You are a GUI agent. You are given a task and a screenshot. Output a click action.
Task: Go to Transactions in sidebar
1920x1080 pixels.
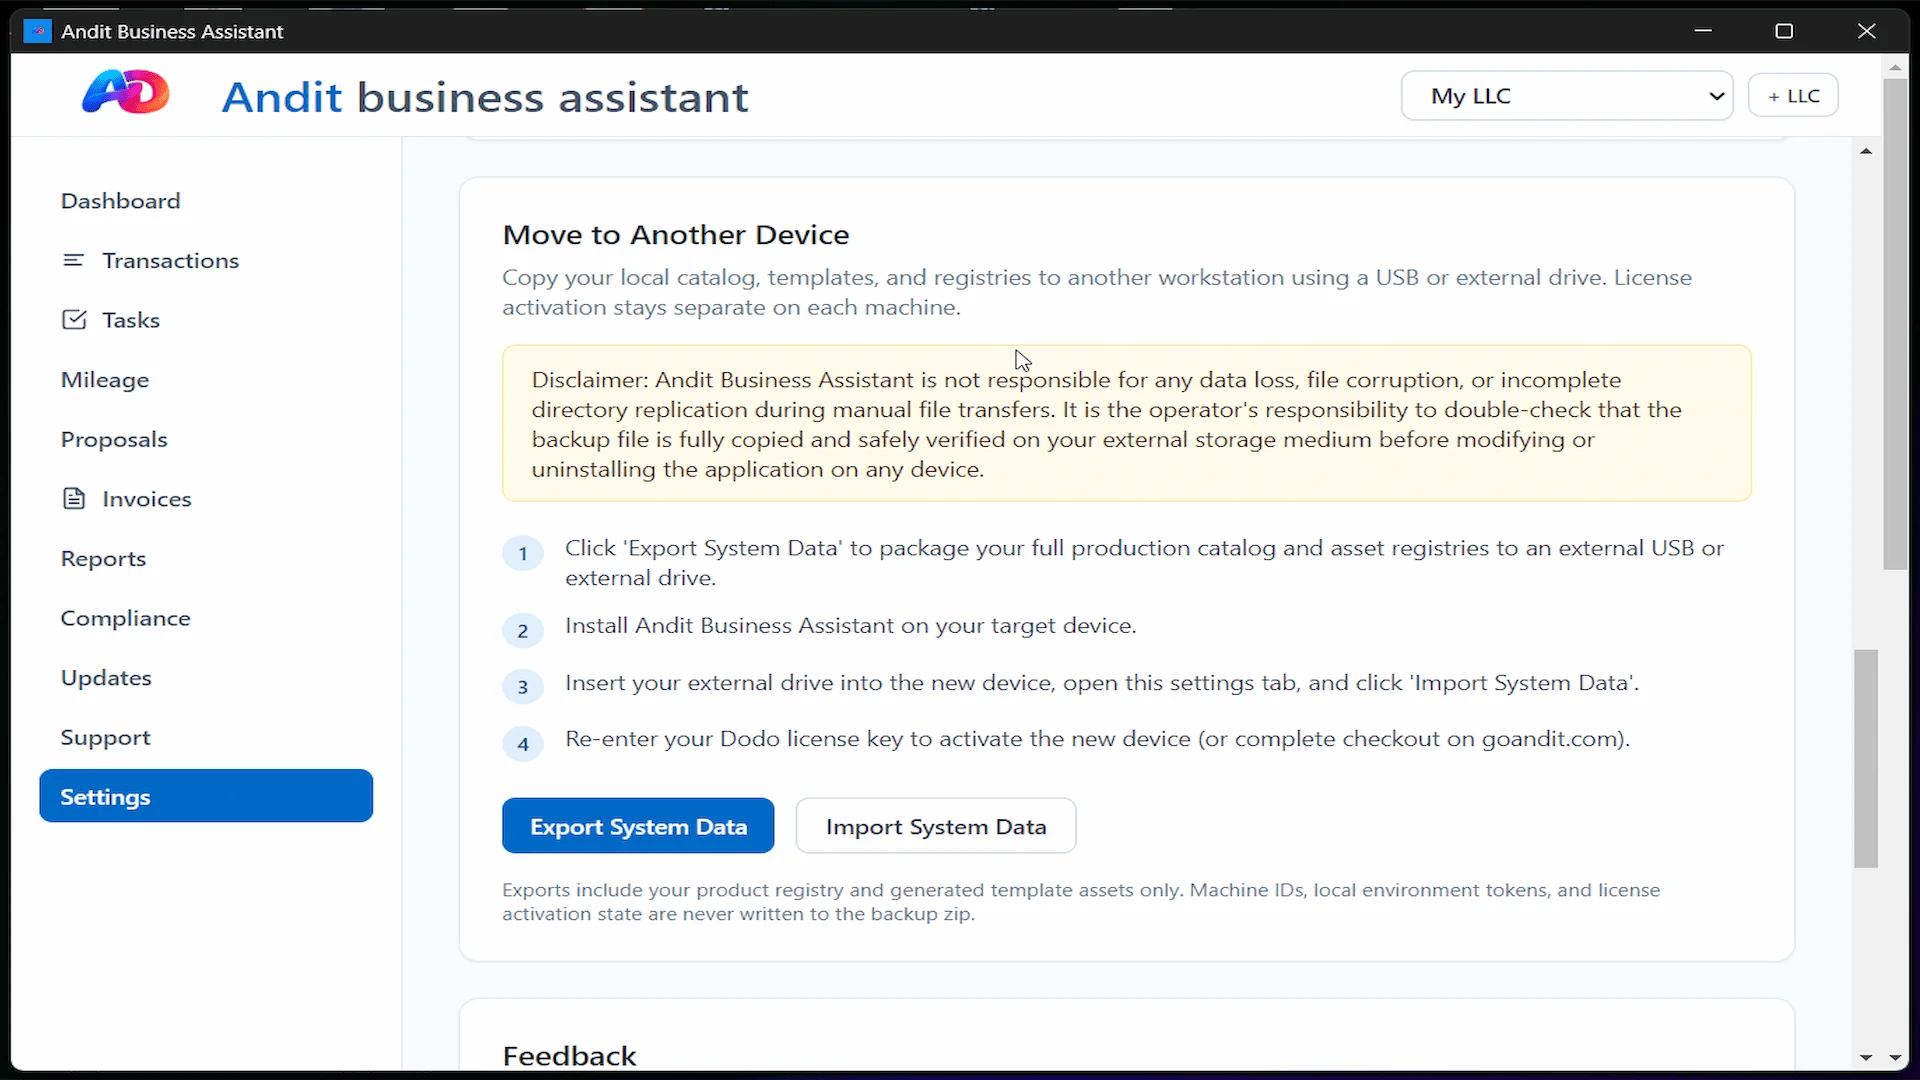click(x=170, y=261)
